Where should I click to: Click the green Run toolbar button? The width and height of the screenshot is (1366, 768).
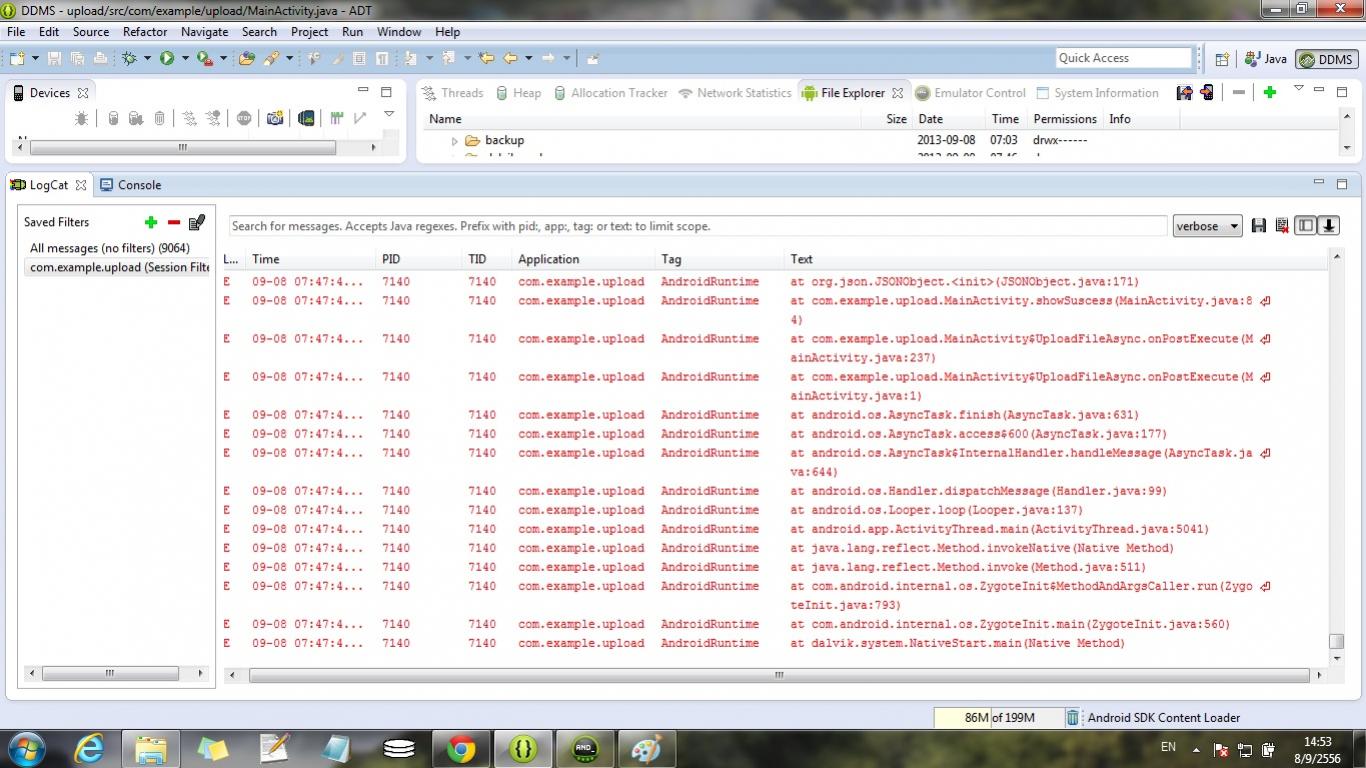pyautogui.click(x=167, y=59)
